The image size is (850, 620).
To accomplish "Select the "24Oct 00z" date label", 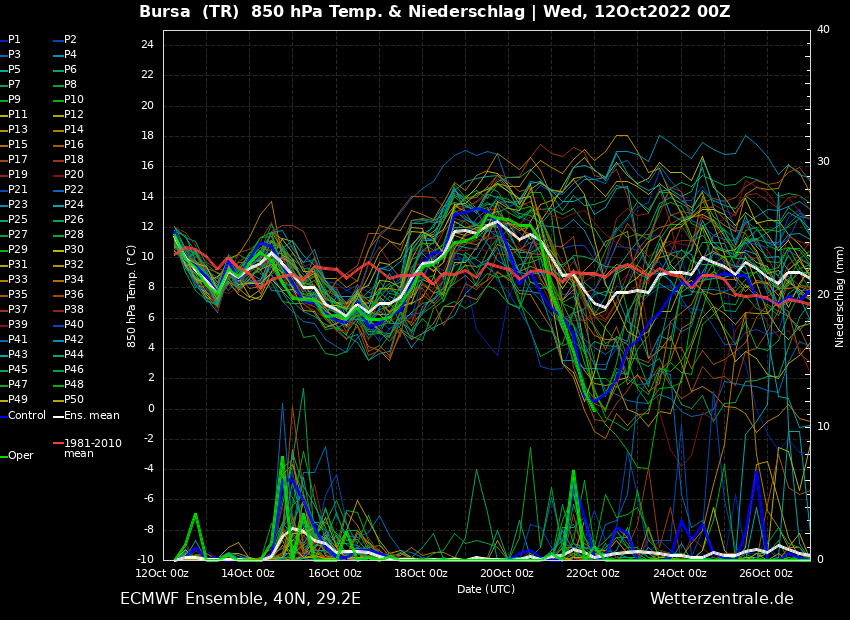I will coord(680,573).
